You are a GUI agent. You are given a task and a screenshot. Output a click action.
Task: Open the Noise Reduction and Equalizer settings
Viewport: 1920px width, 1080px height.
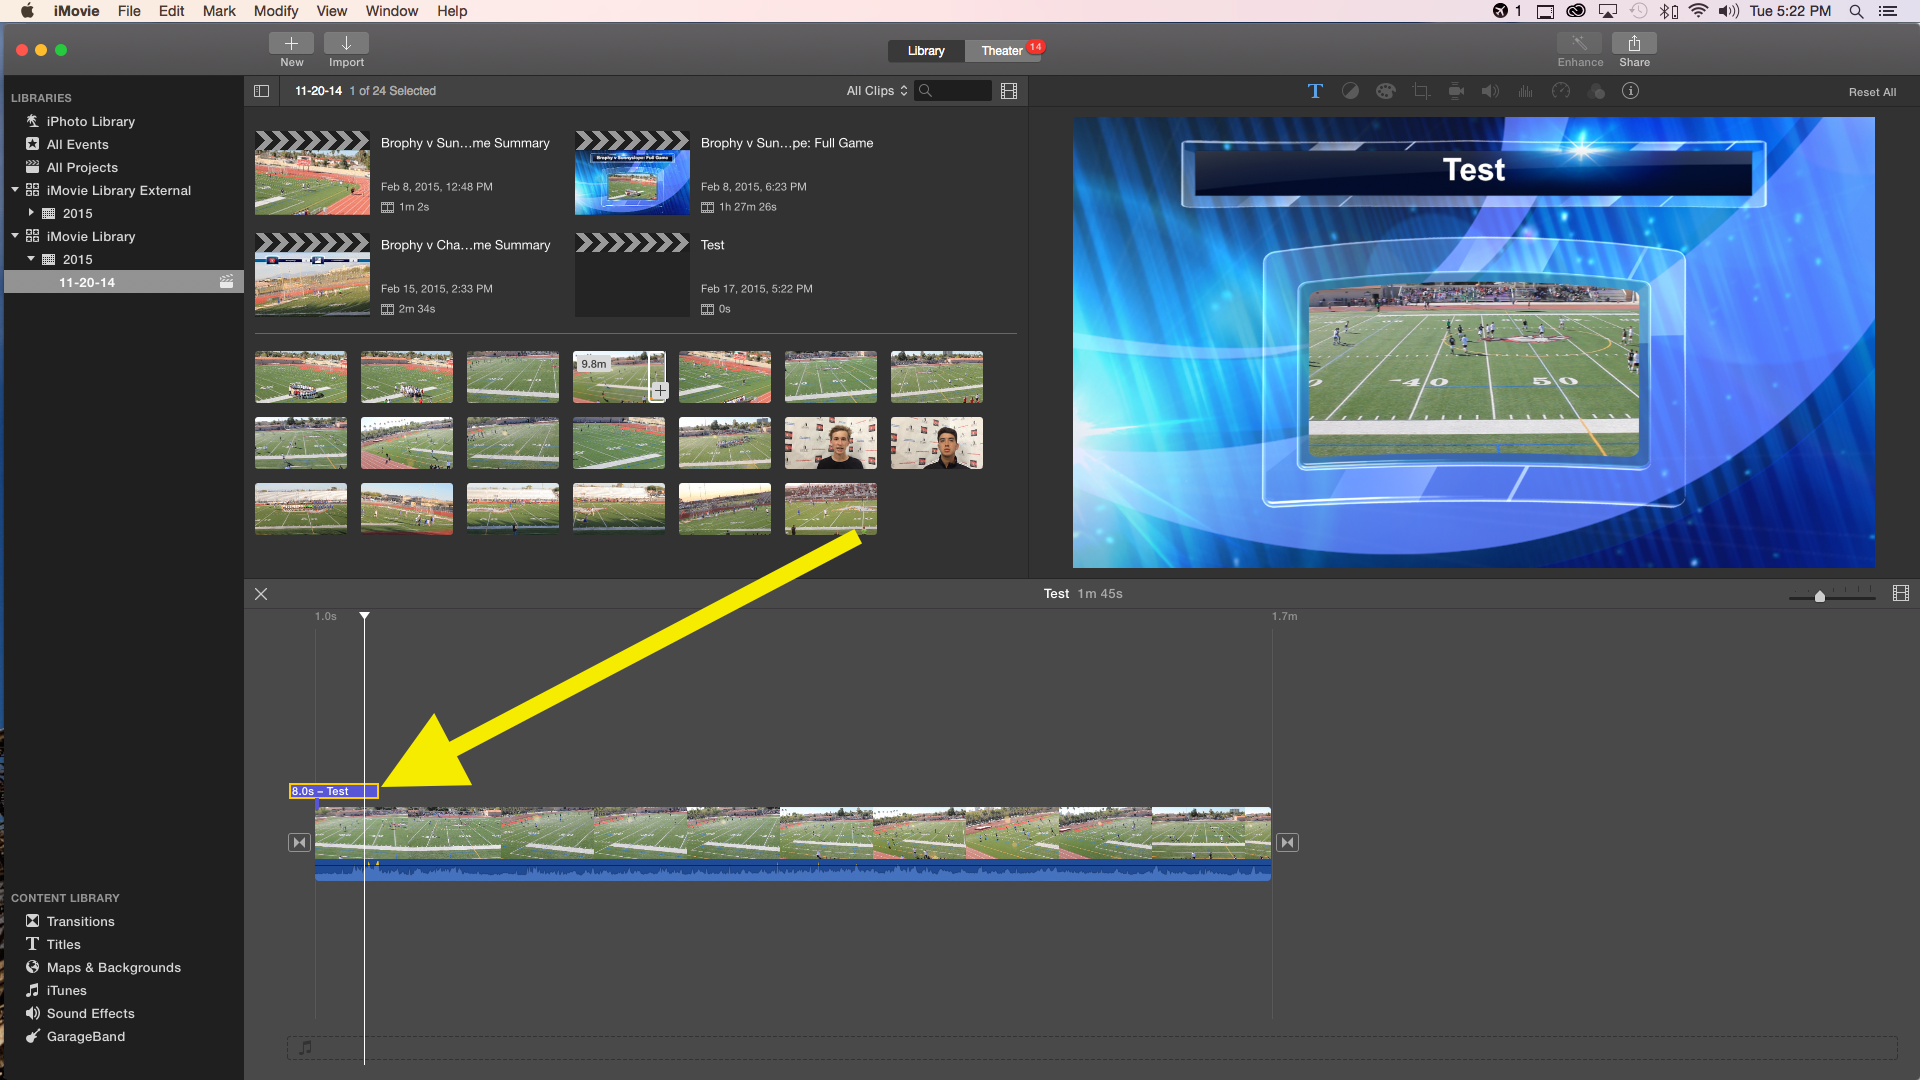pos(1525,91)
